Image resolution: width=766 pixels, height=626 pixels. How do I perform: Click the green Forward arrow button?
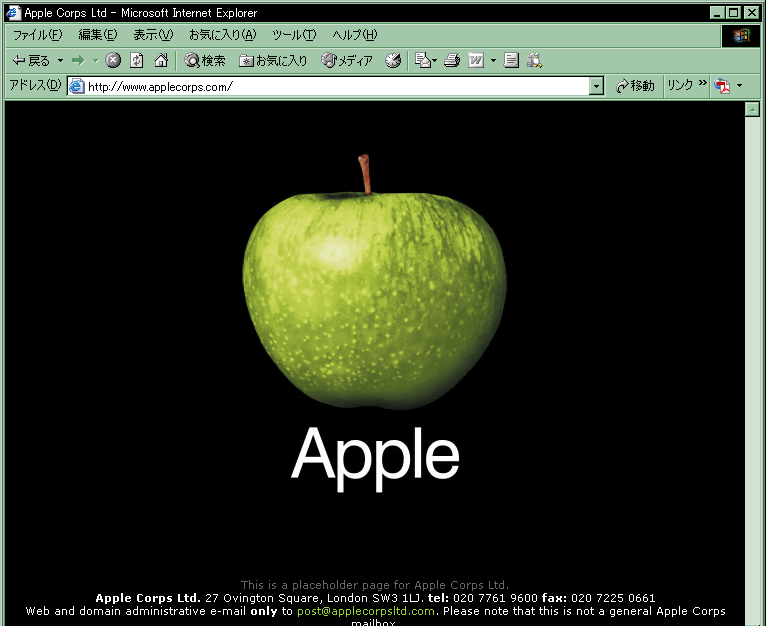tap(78, 61)
